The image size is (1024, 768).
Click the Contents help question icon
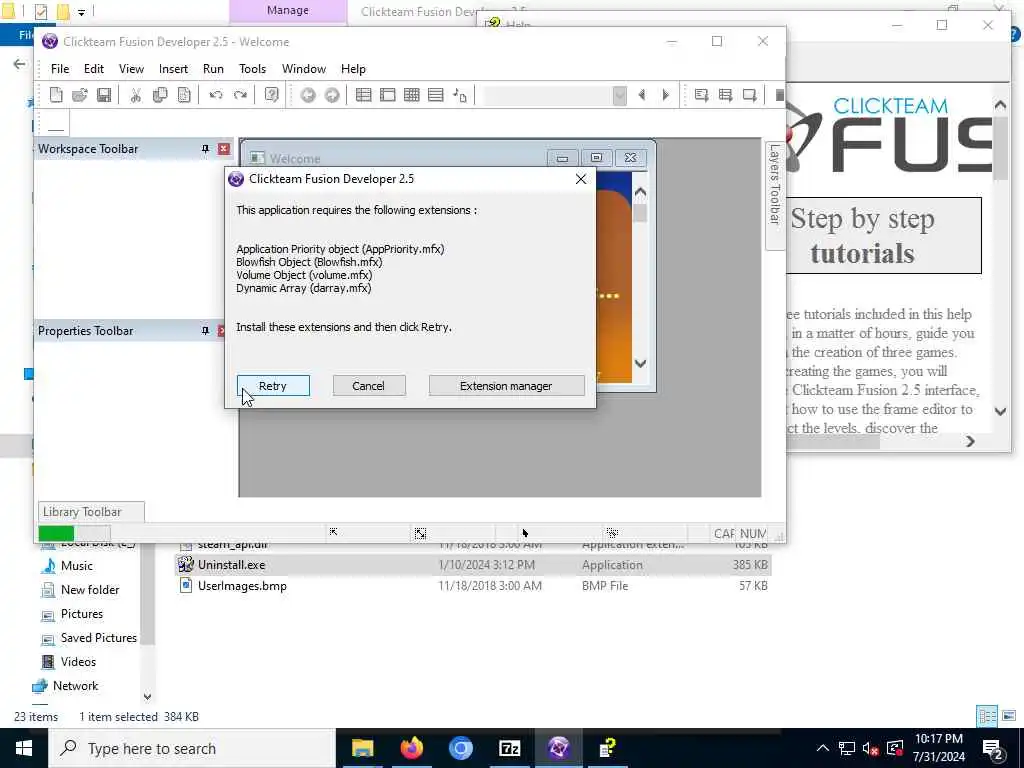click(272, 95)
